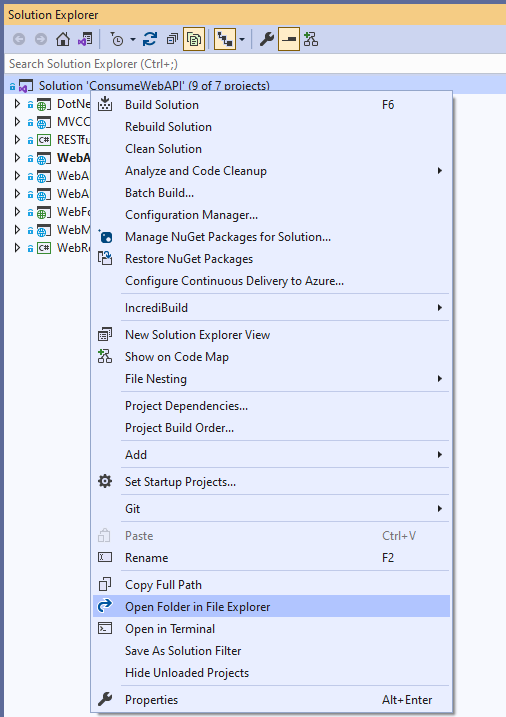
Task: Toggle the Preview Selected Items button
Action: (289, 39)
